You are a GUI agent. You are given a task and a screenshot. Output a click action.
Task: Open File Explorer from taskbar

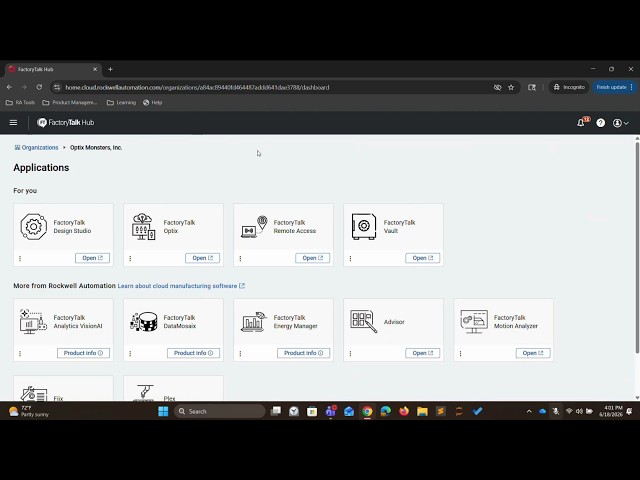pos(422,411)
